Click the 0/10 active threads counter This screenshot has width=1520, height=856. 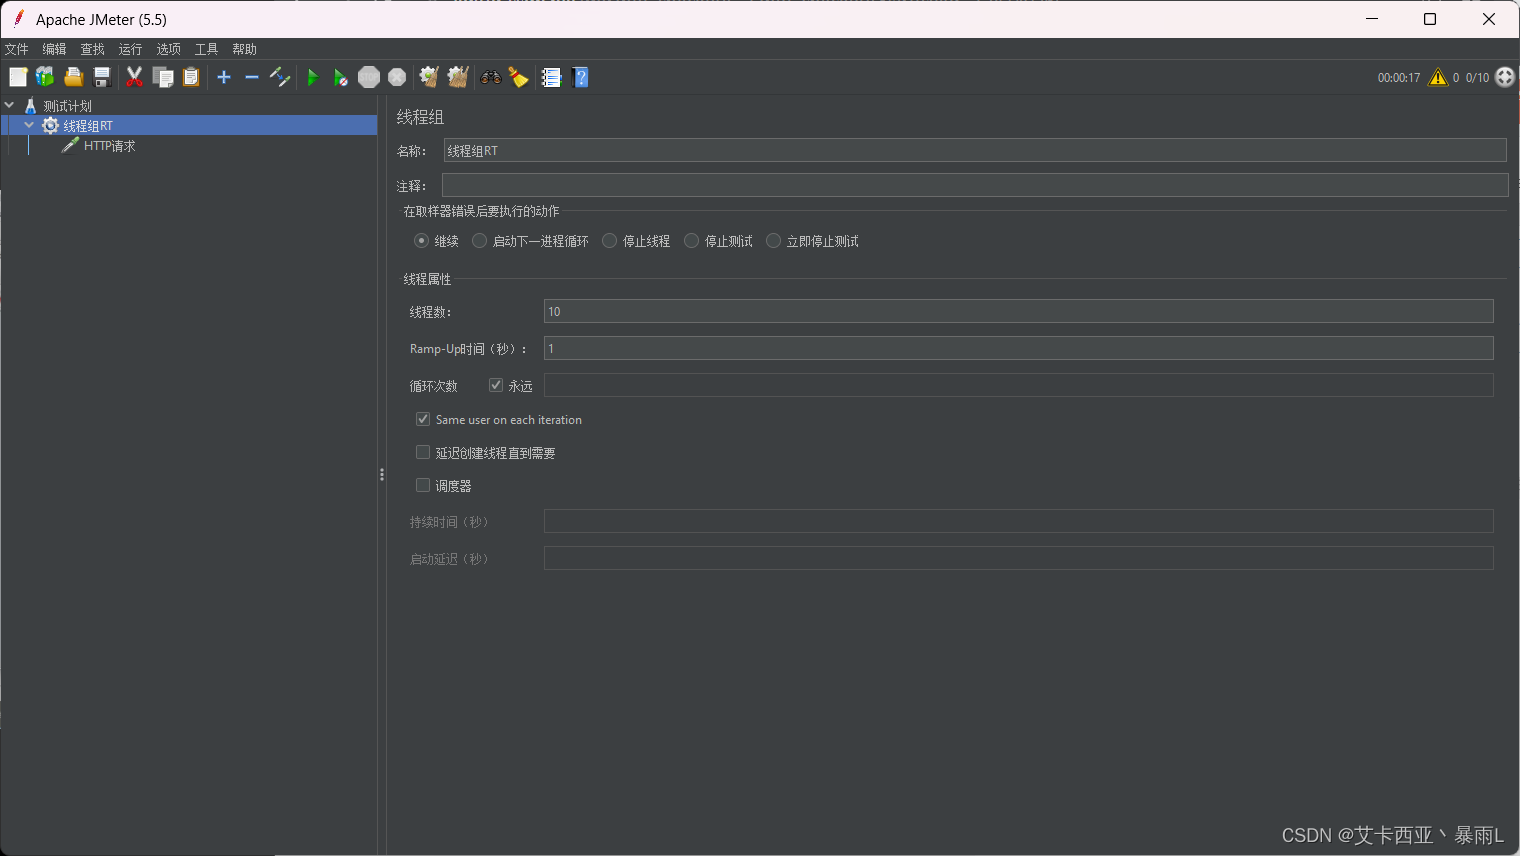(1477, 78)
